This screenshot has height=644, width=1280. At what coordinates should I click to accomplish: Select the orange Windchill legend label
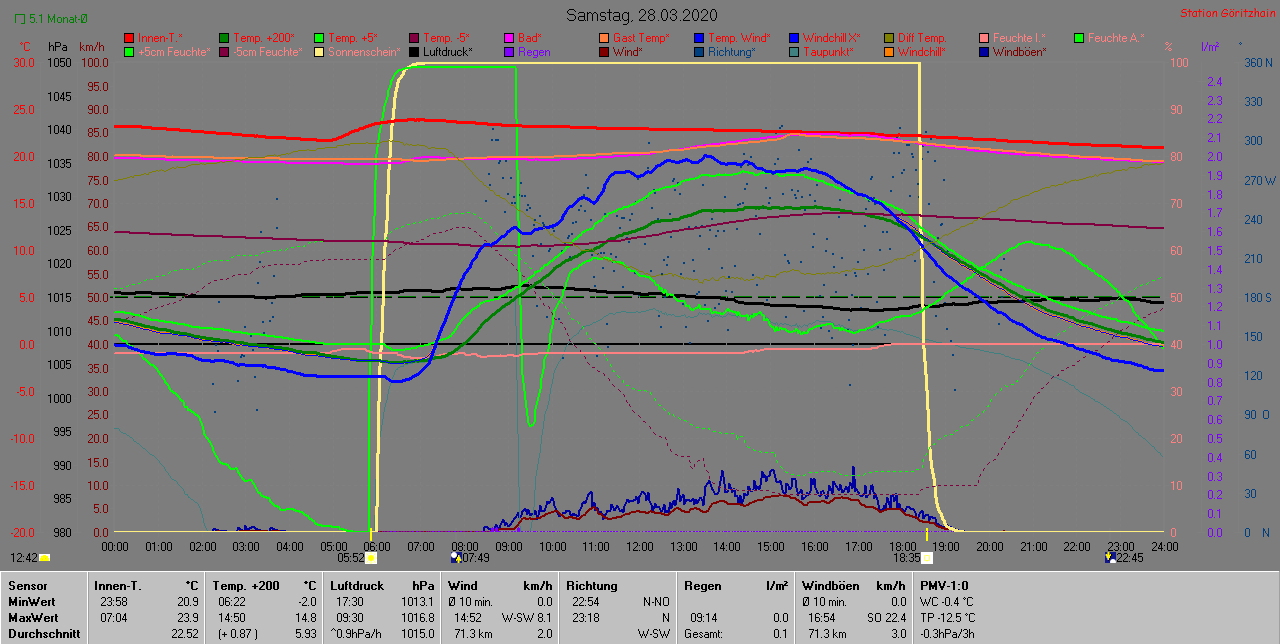pos(923,52)
